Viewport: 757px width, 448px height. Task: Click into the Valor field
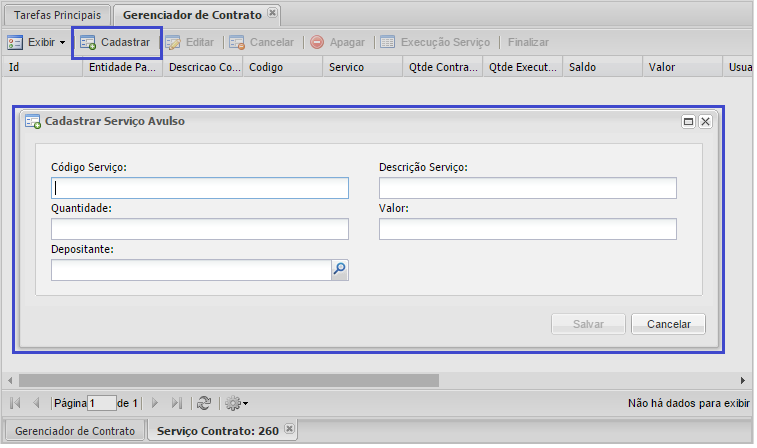[528, 229]
